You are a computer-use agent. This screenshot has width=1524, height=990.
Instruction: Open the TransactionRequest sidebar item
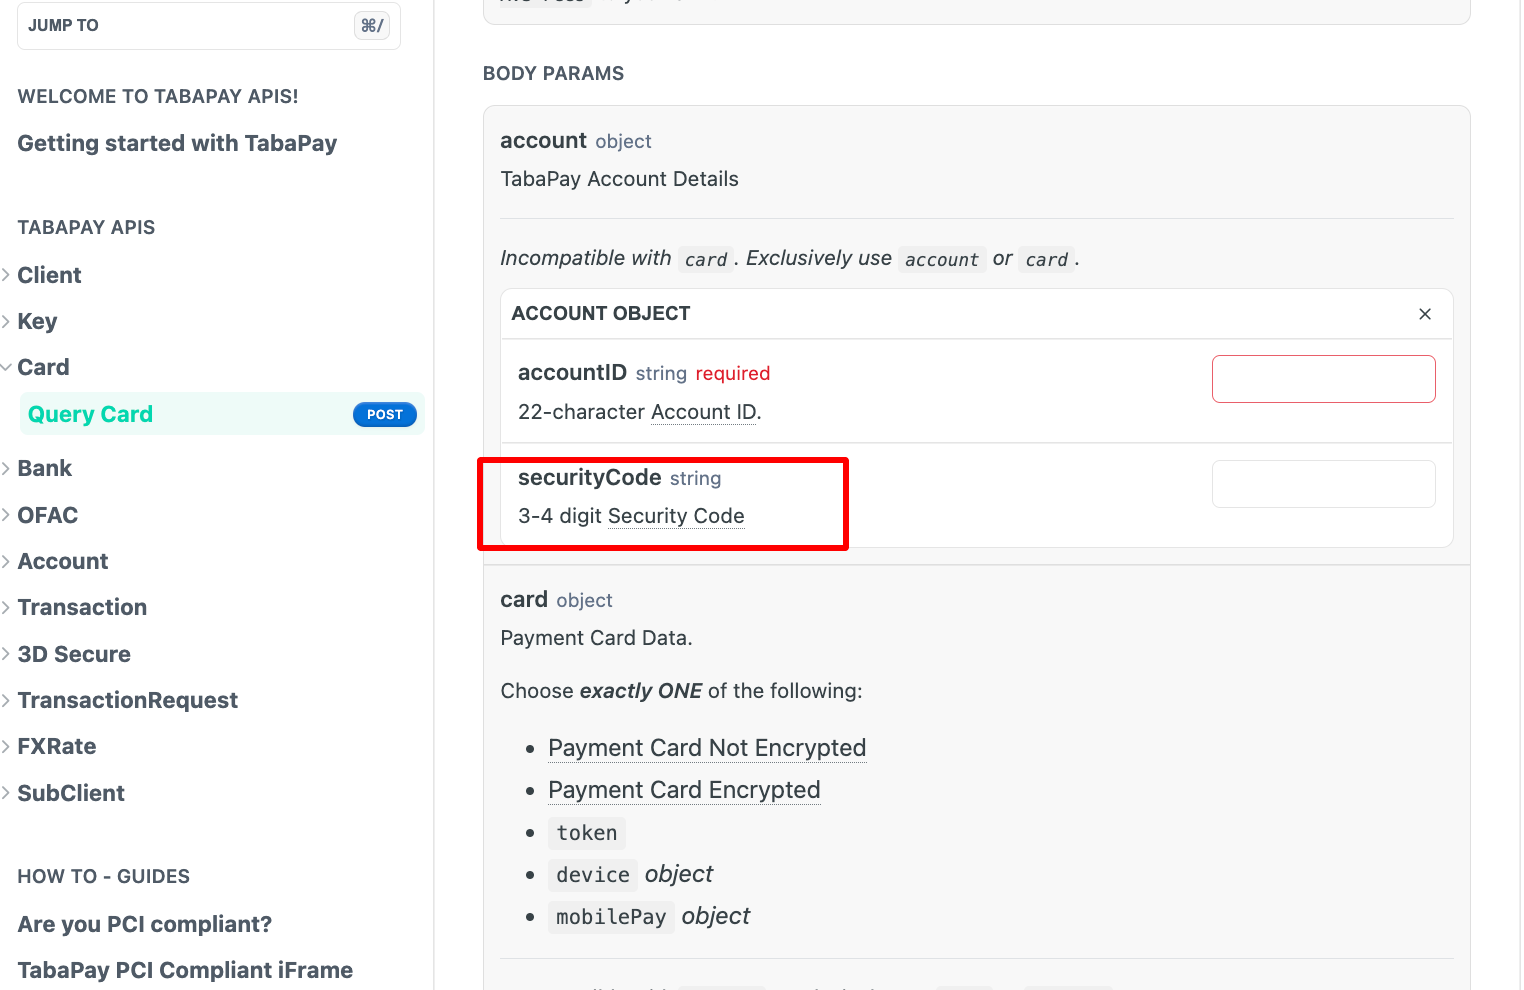pyautogui.click(x=127, y=700)
